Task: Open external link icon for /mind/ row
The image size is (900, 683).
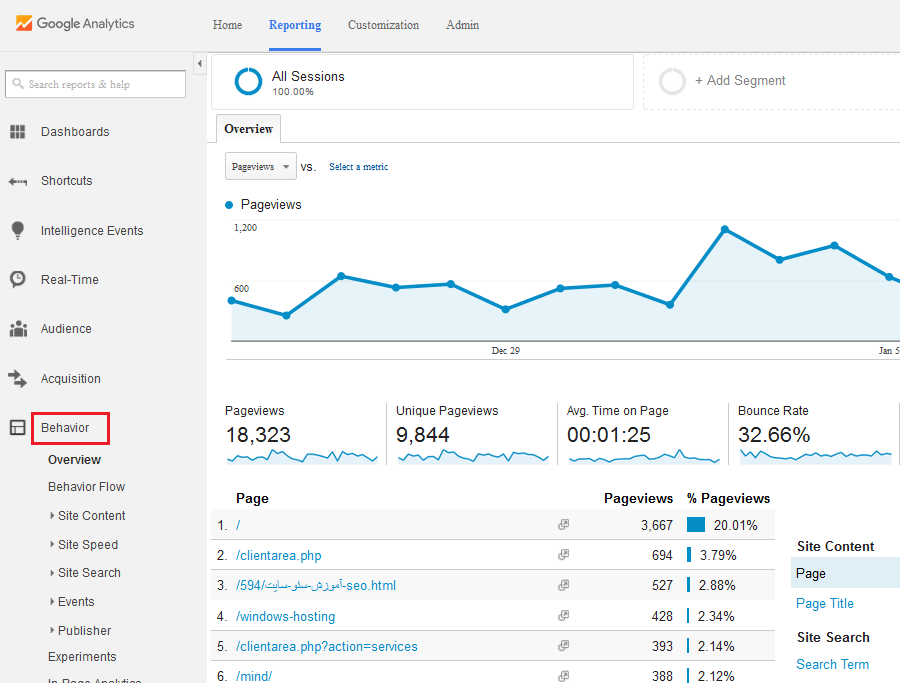Action: 564,676
